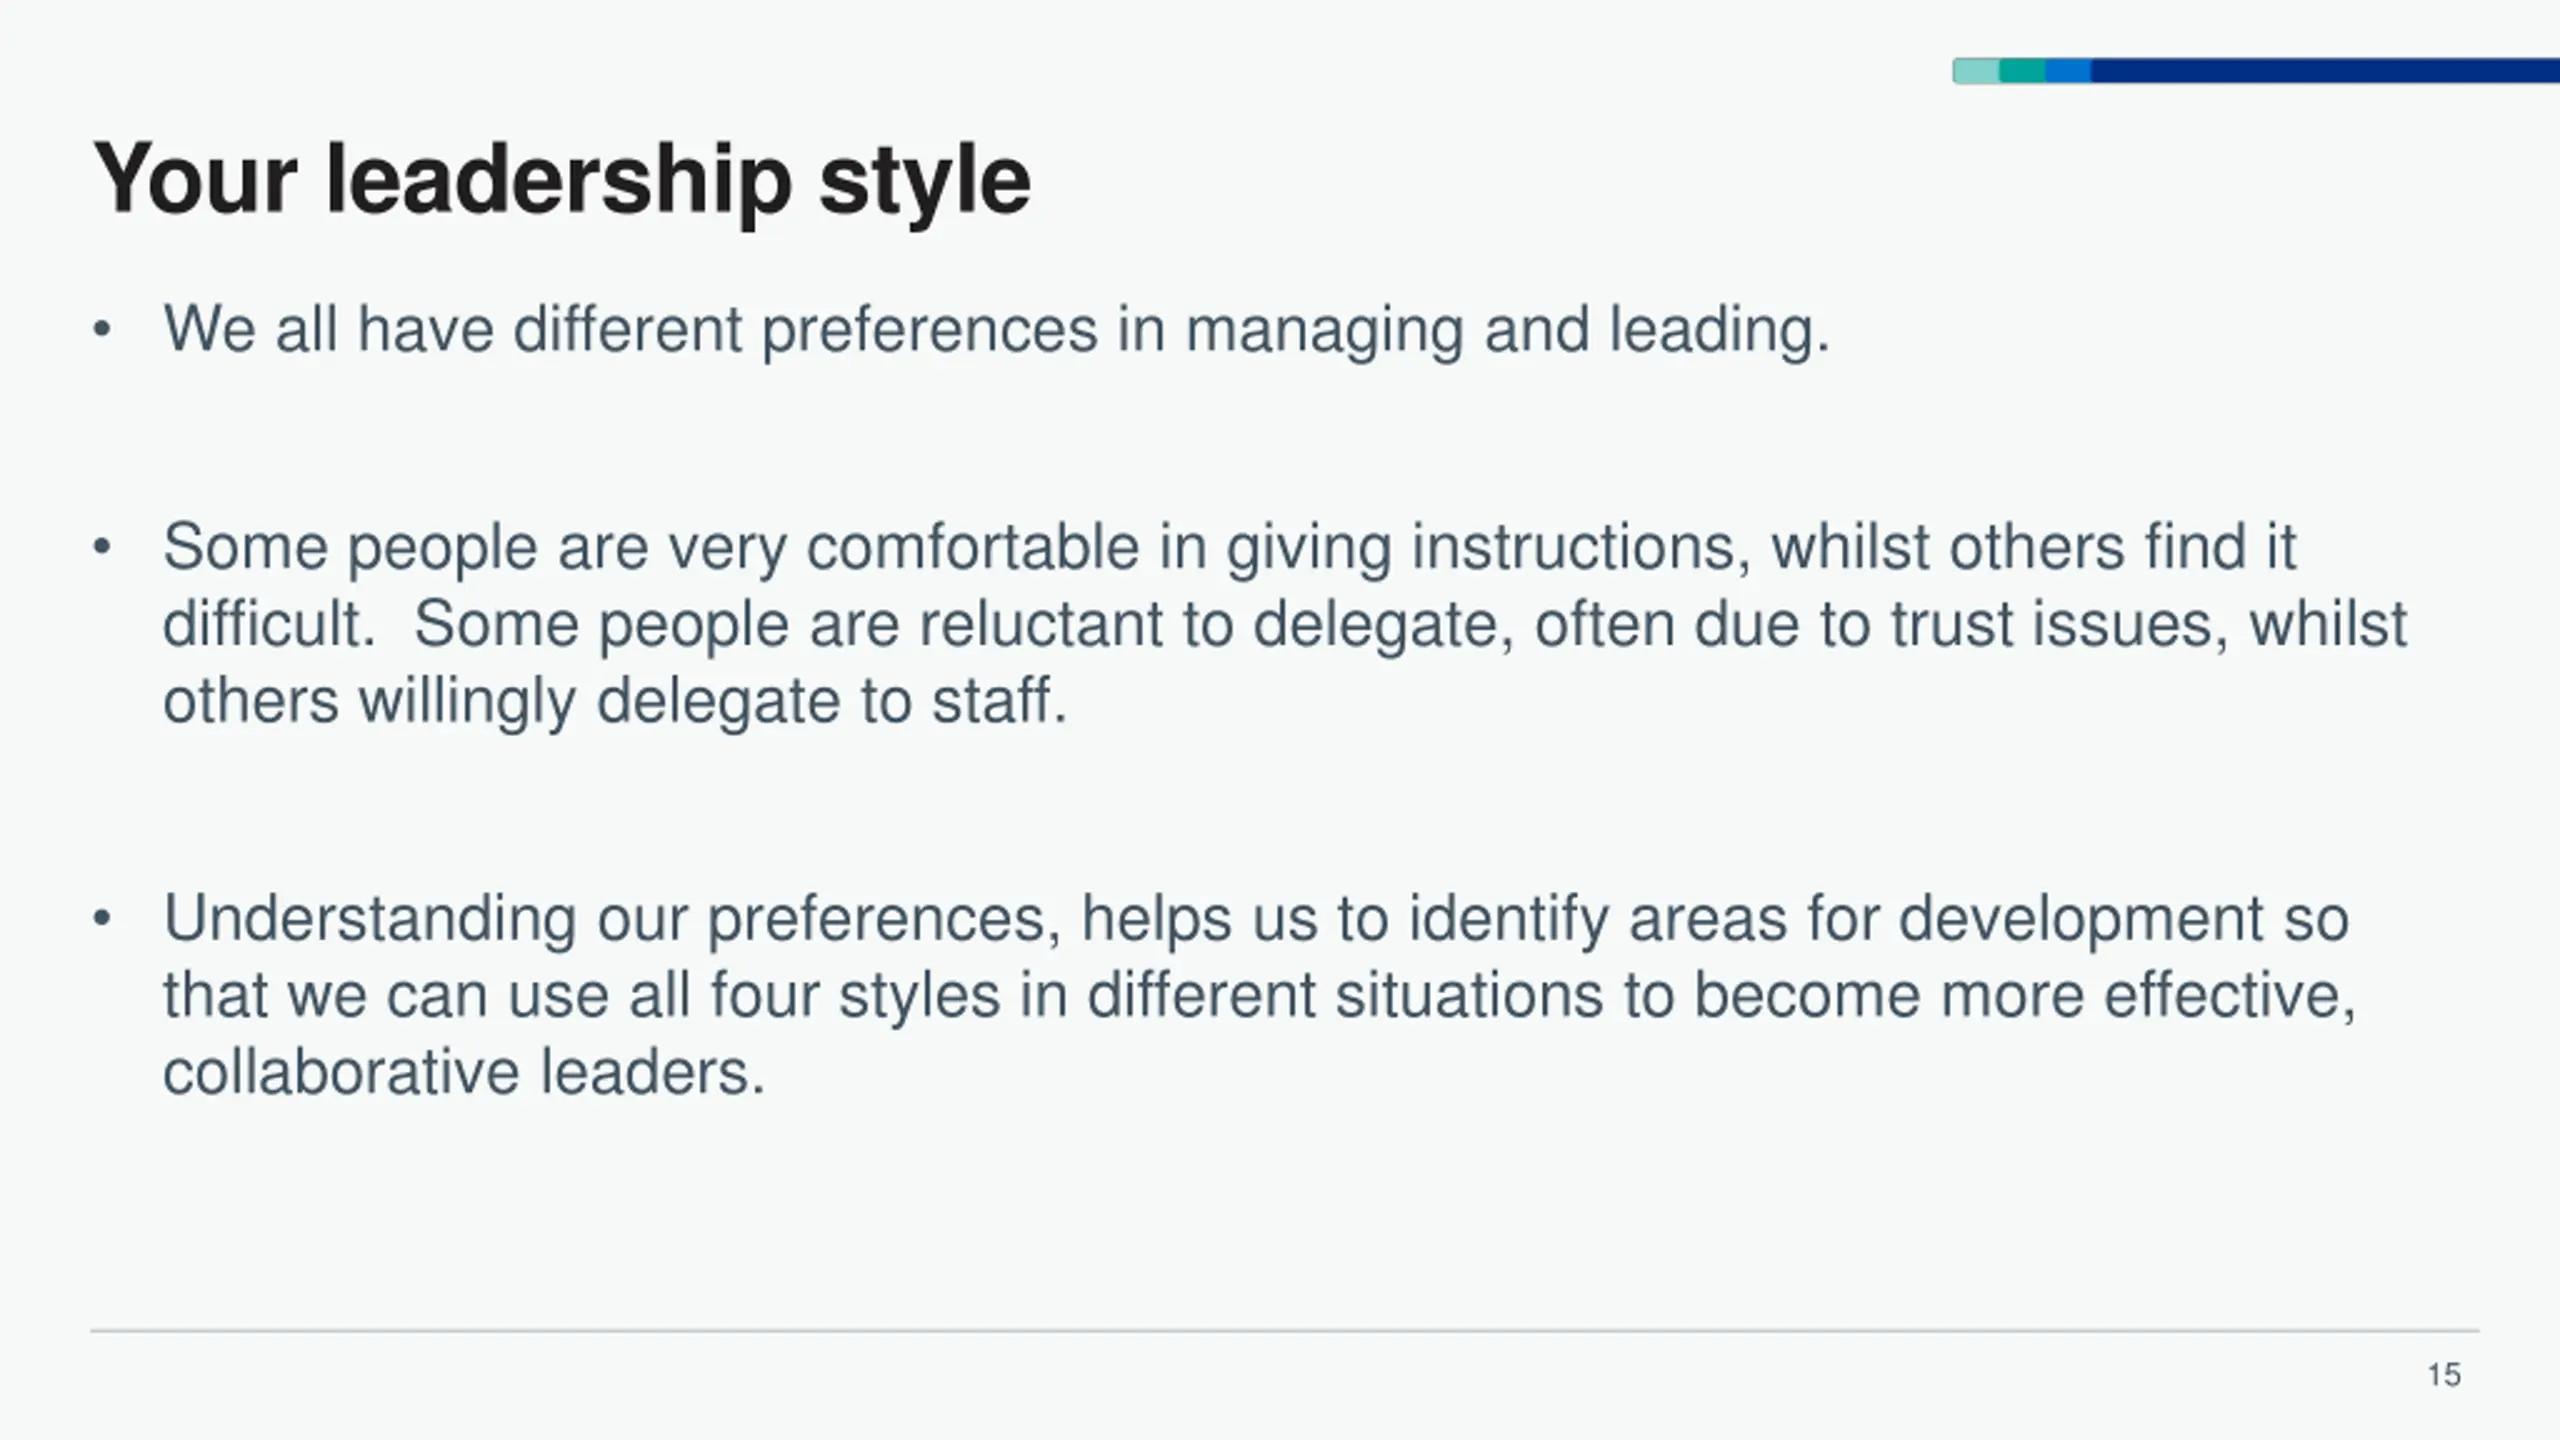The image size is (2560, 1440).
Task: Click the light teal segment of header bar
Action: point(1976,71)
